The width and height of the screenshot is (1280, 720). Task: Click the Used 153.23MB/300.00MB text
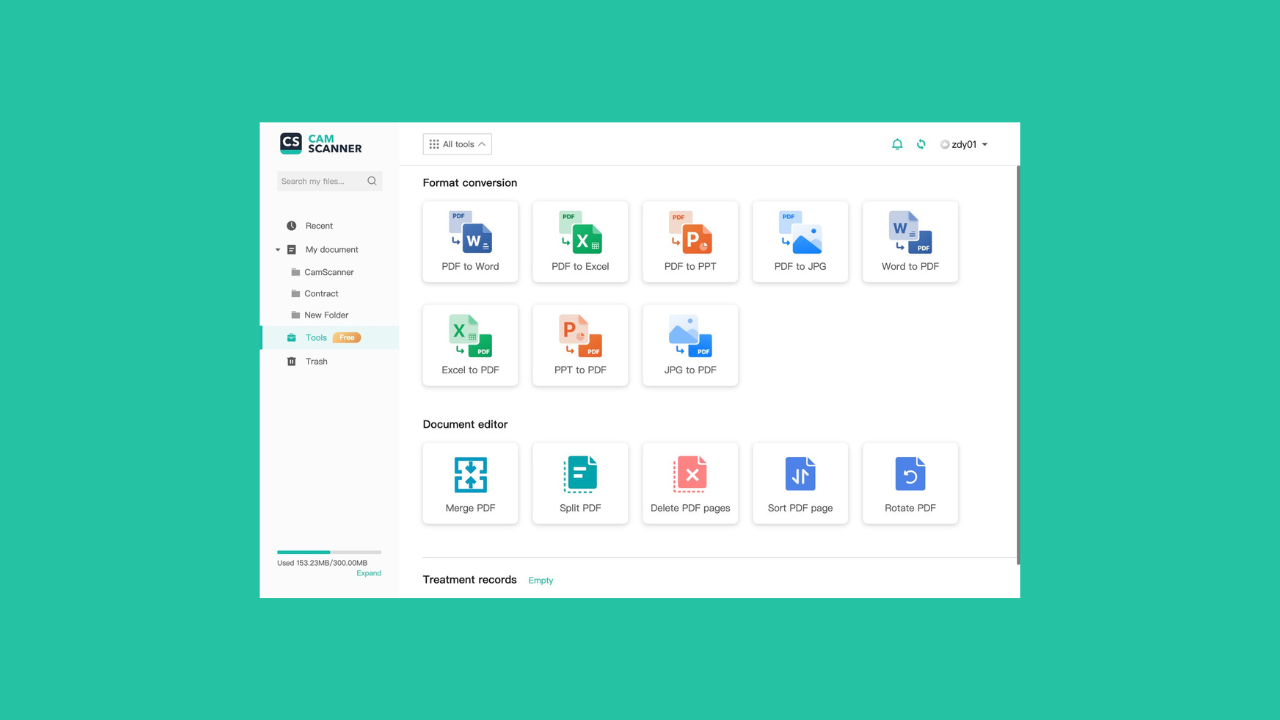[322, 563]
